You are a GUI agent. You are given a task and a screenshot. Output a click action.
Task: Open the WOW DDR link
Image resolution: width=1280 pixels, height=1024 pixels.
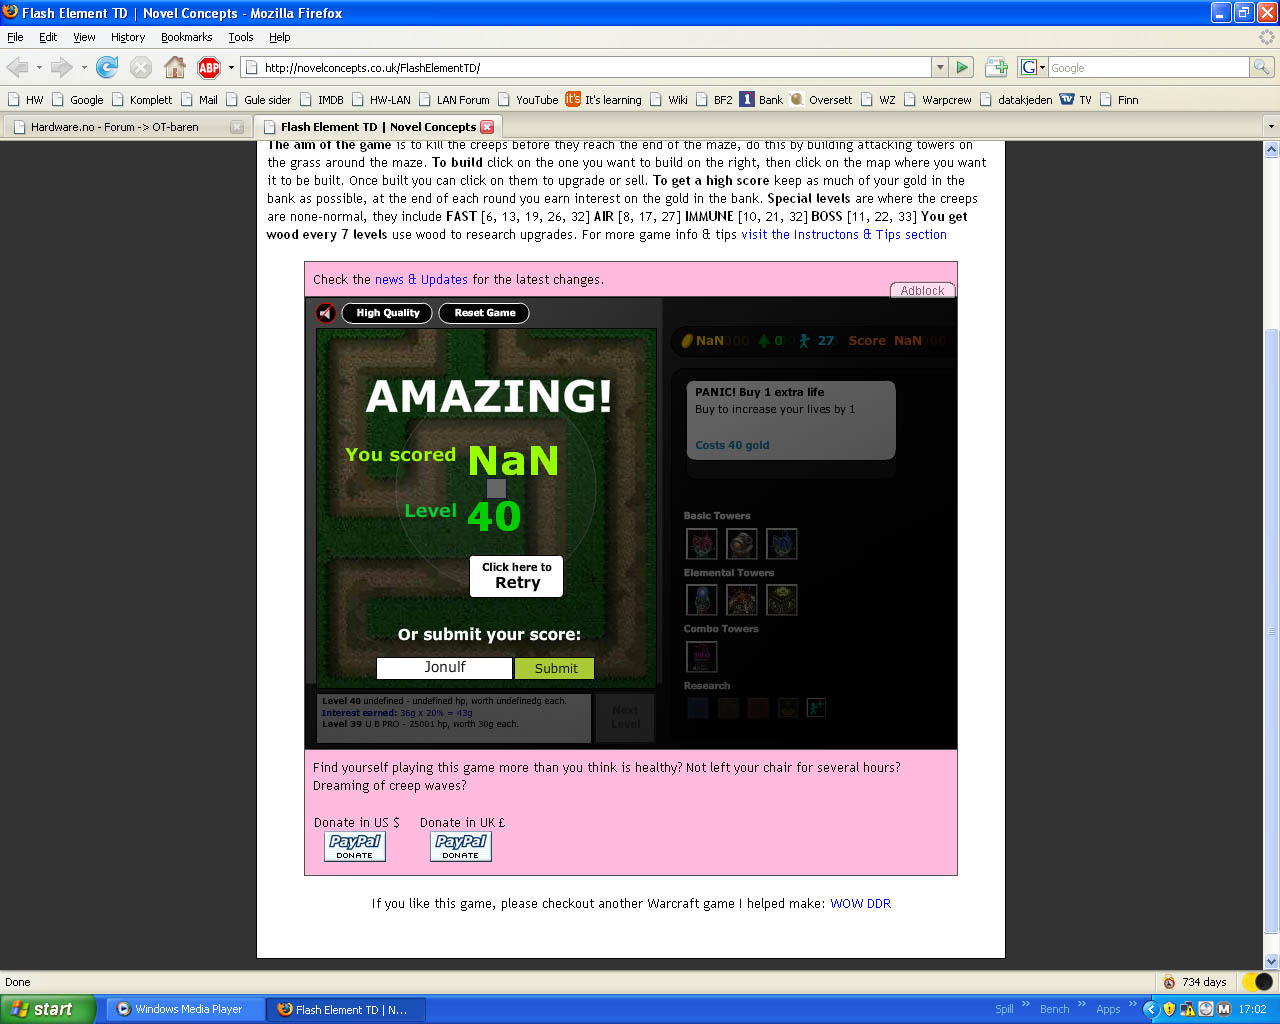point(860,904)
